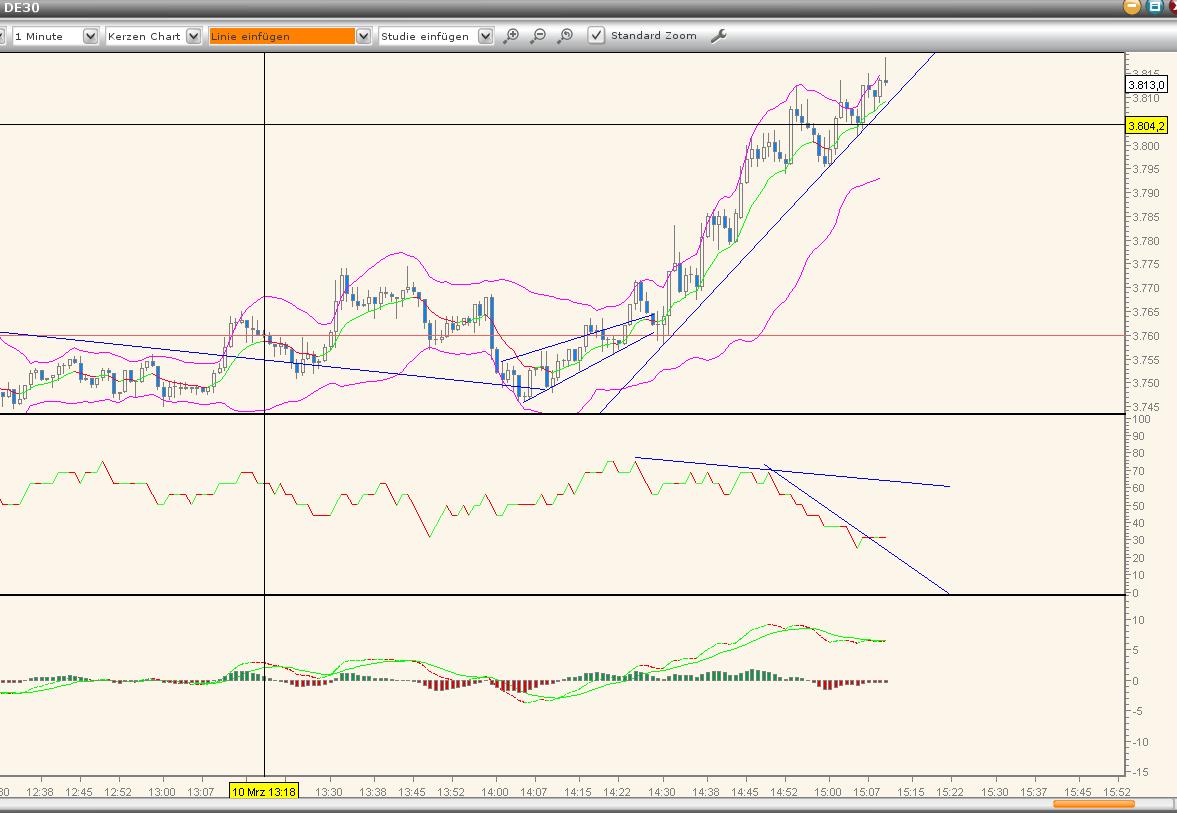Image resolution: width=1177 pixels, height=813 pixels.
Task: Click the yellow 3.804,2 price marker
Action: click(1148, 126)
